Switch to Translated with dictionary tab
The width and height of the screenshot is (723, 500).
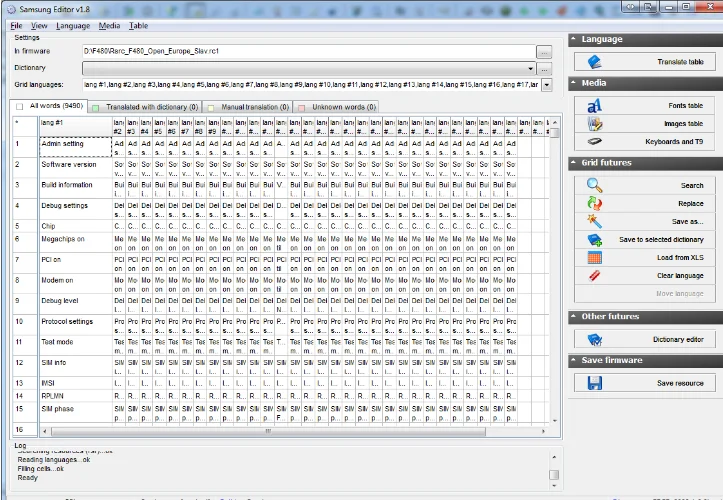[145, 107]
